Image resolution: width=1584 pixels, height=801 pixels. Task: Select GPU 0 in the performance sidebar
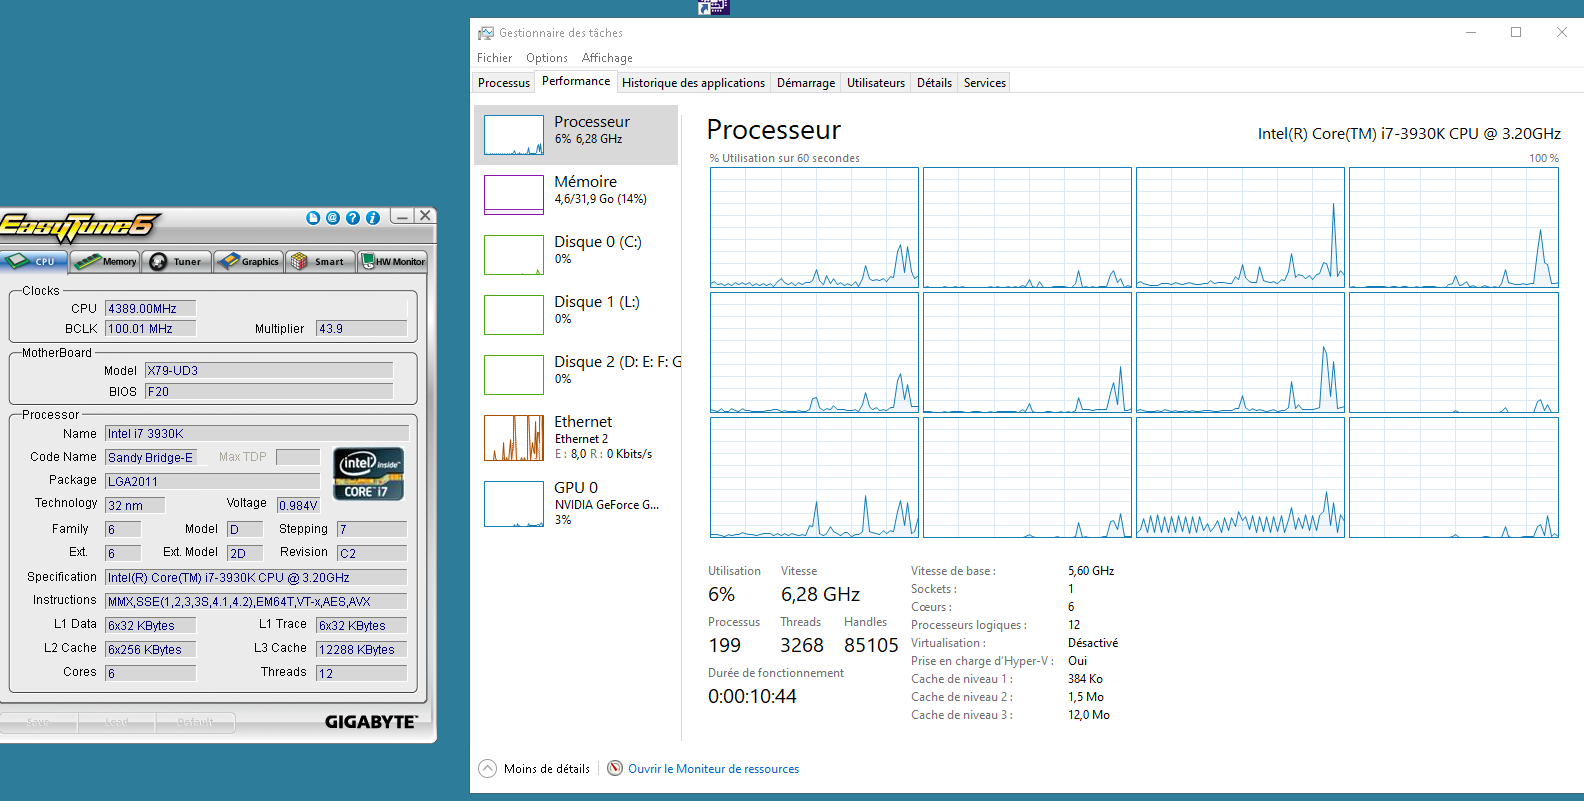(x=576, y=503)
